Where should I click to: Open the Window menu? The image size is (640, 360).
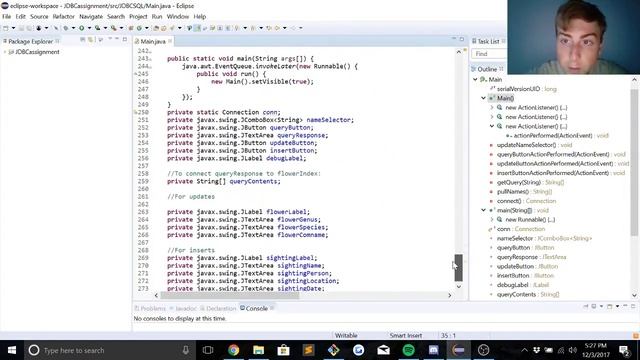point(178,17)
